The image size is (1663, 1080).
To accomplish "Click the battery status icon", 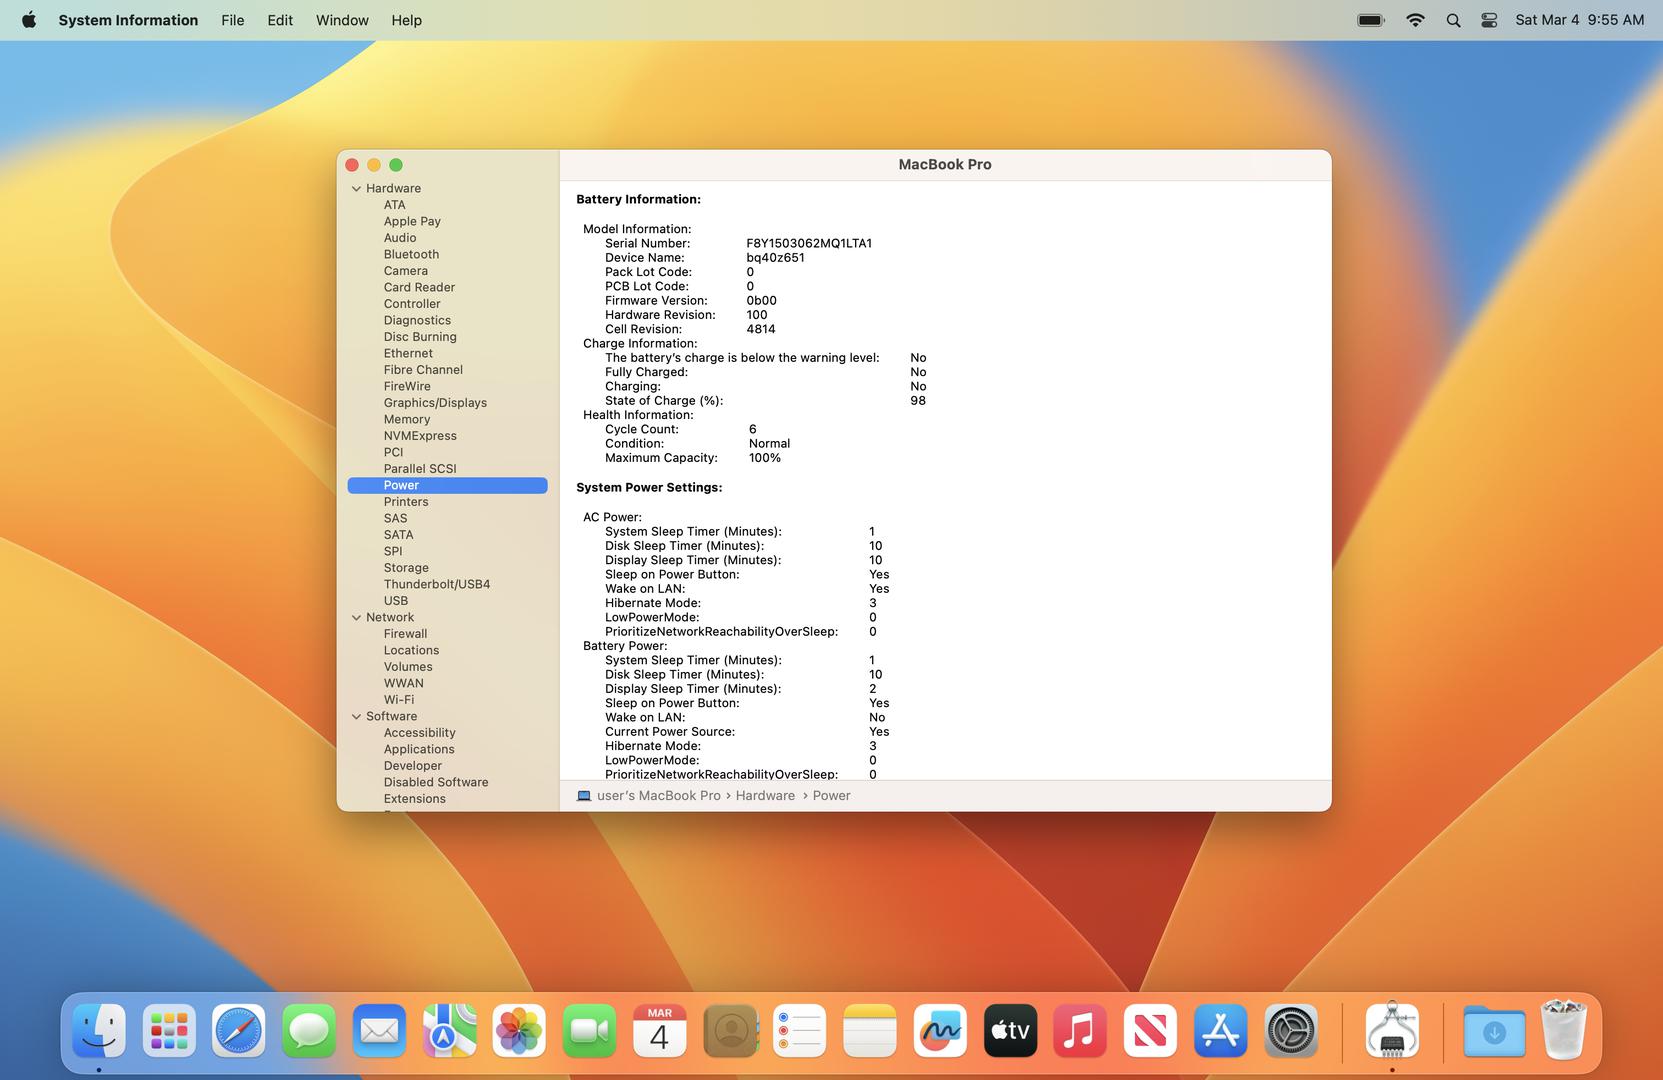I will (1370, 20).
